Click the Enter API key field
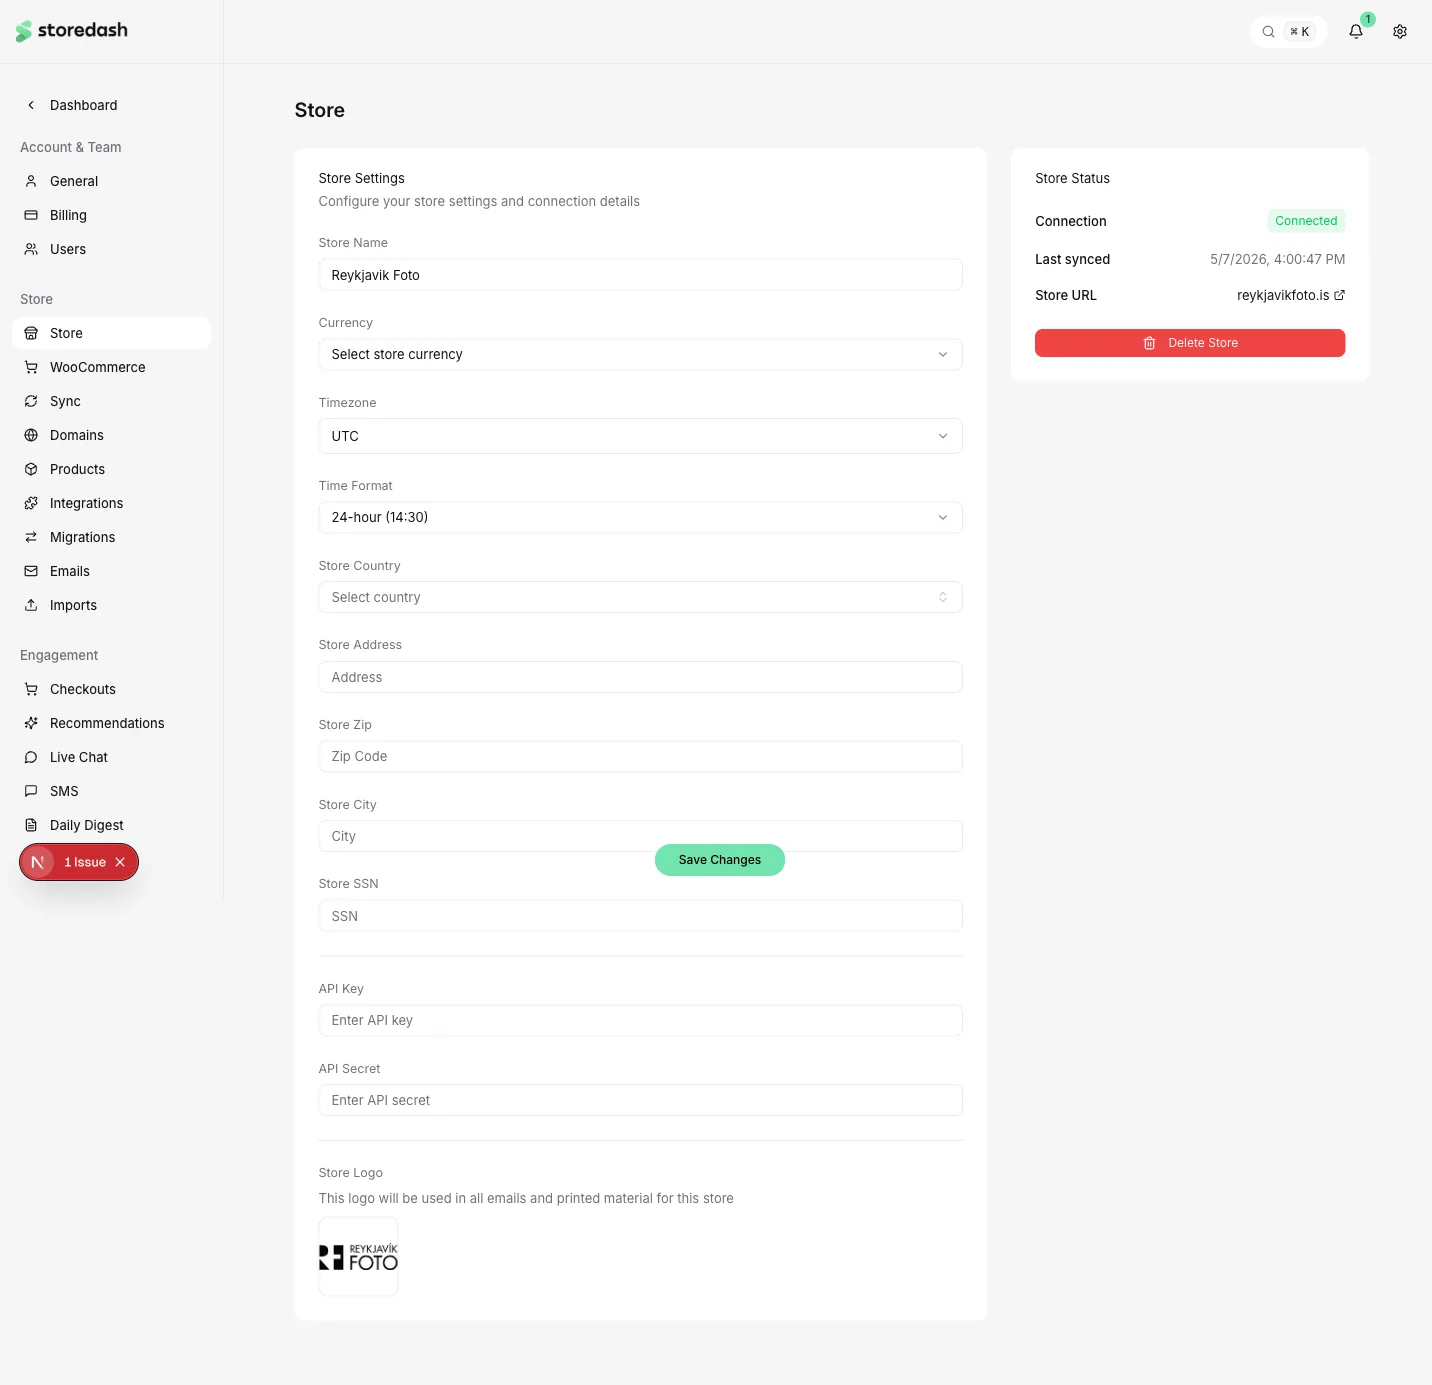The width and height of the screenshot is (1432, 1385). (640, 1020)
